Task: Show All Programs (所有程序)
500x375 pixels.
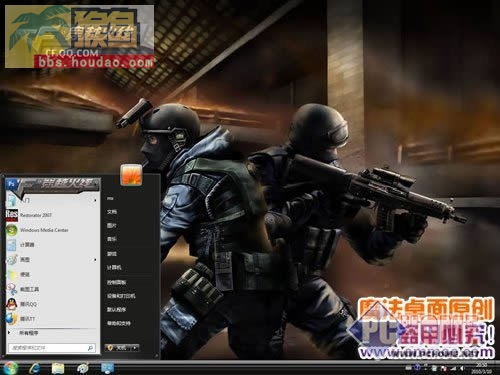Action: point(28,333)
